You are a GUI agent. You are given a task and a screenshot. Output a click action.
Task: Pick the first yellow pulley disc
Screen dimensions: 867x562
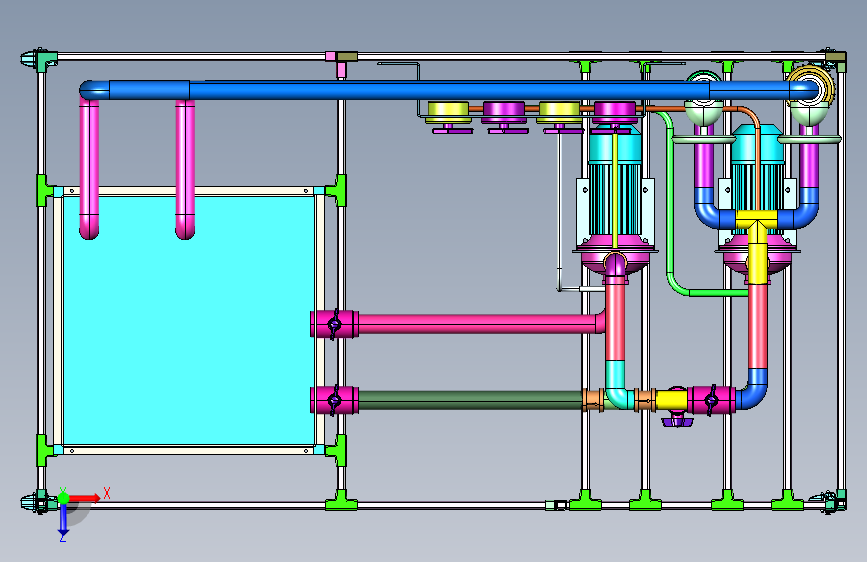(x=448, y=112)
